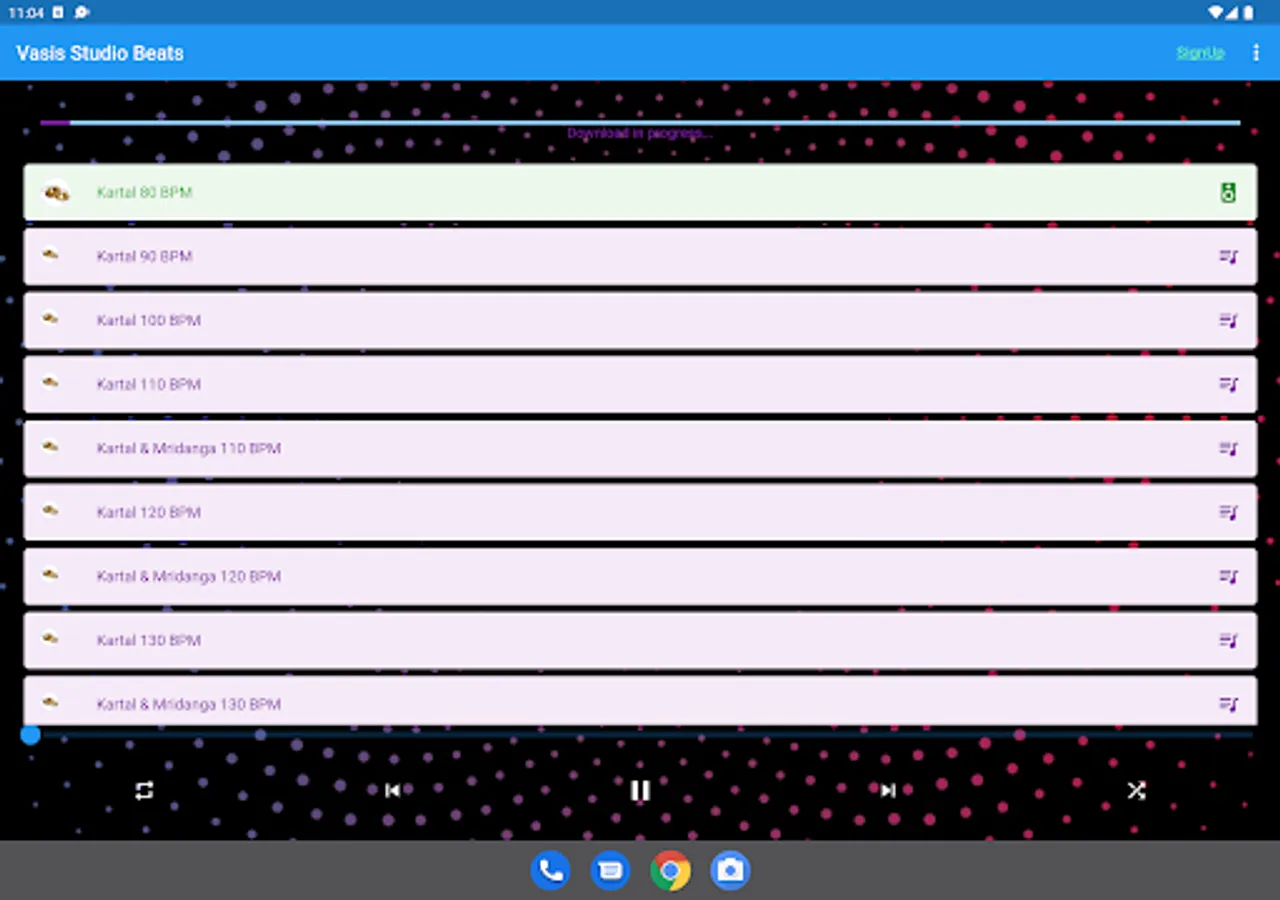Click the Kartal 120 BPM cymbal thumbnail
Screen dimensions: 1280x900
50,512
